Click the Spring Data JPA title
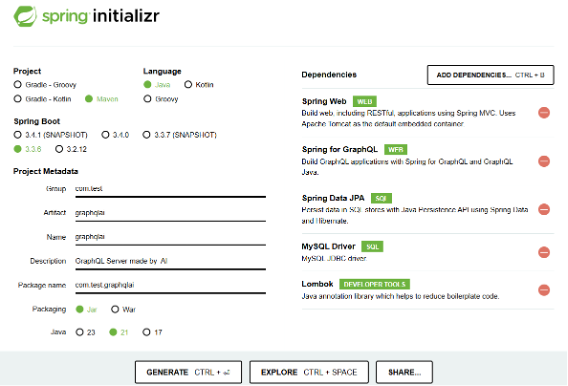Viewport: 568px width, 386px height. (333, 198)
